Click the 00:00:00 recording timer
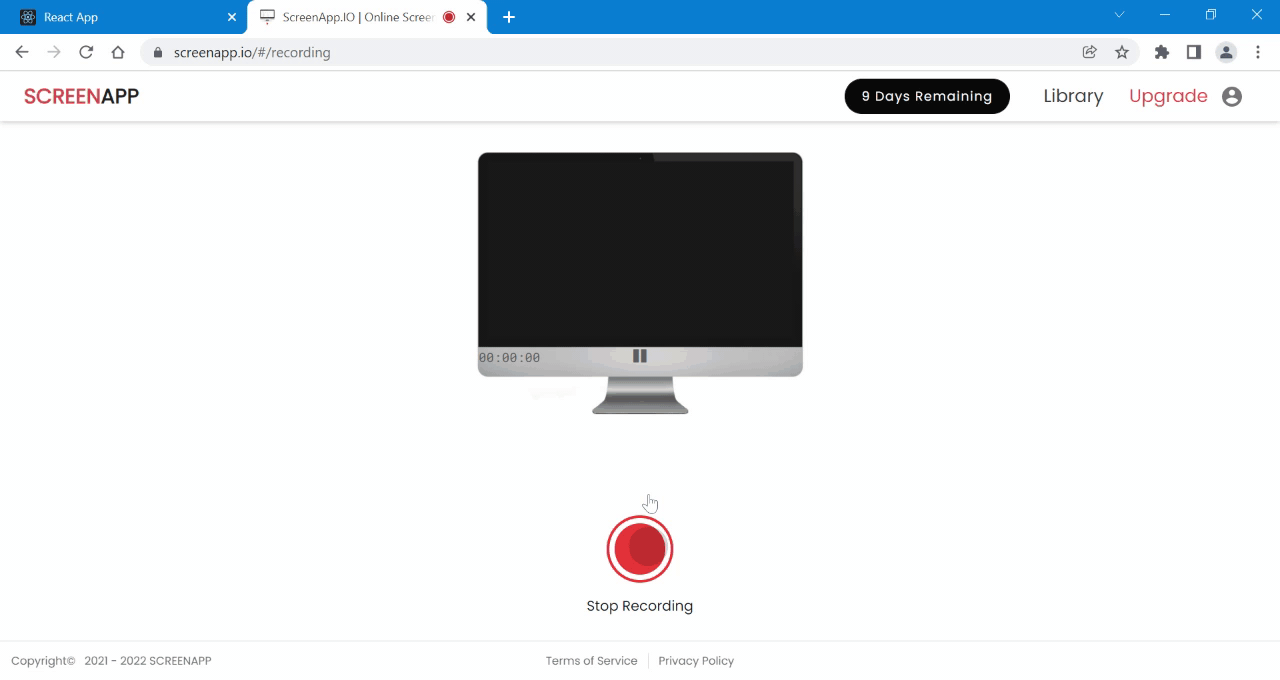1280x680 pixels. (x=509, y=358)
